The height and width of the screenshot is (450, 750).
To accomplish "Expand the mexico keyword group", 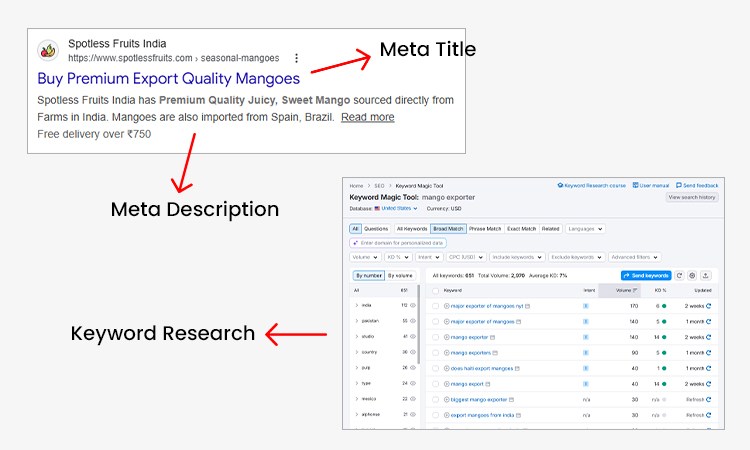I will point(356,399).
